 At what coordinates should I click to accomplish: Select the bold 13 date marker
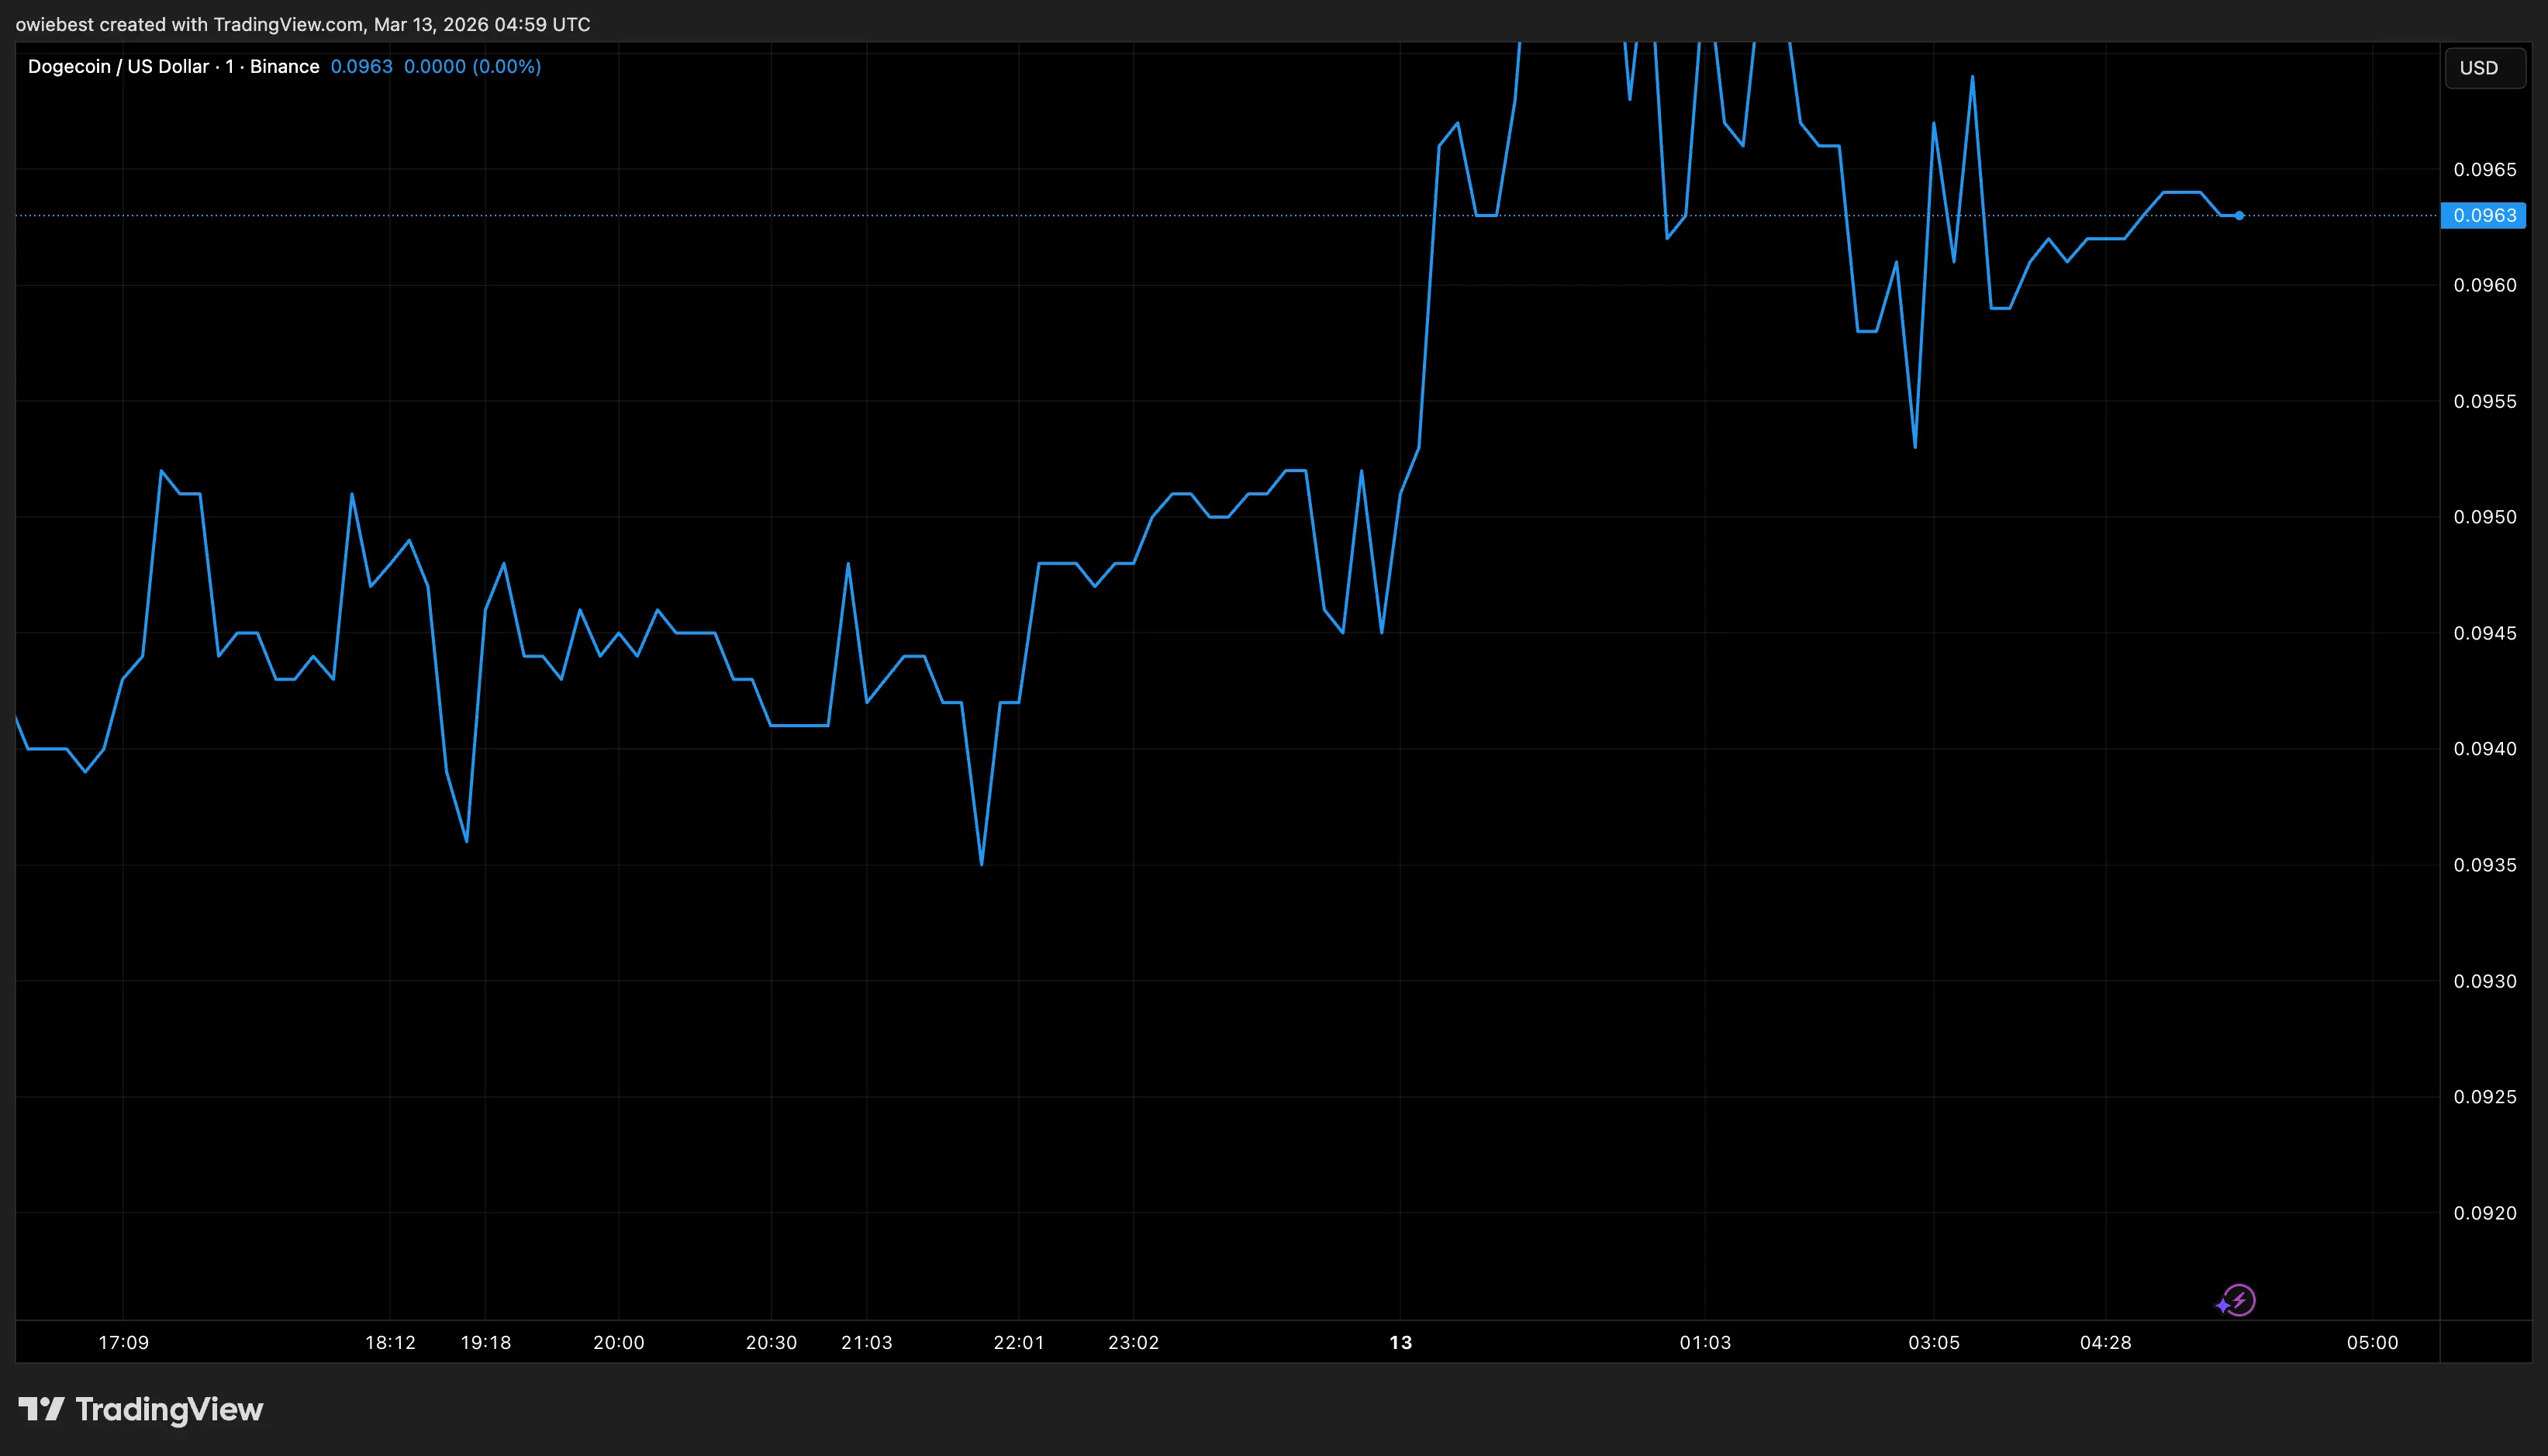pyautogui.click(x=1400, y=1342)
